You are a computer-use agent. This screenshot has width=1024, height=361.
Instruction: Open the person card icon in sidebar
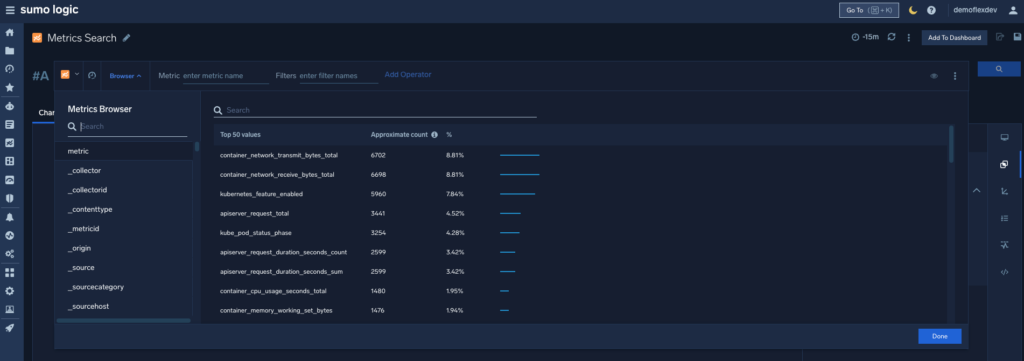click(x=10, y=309)
